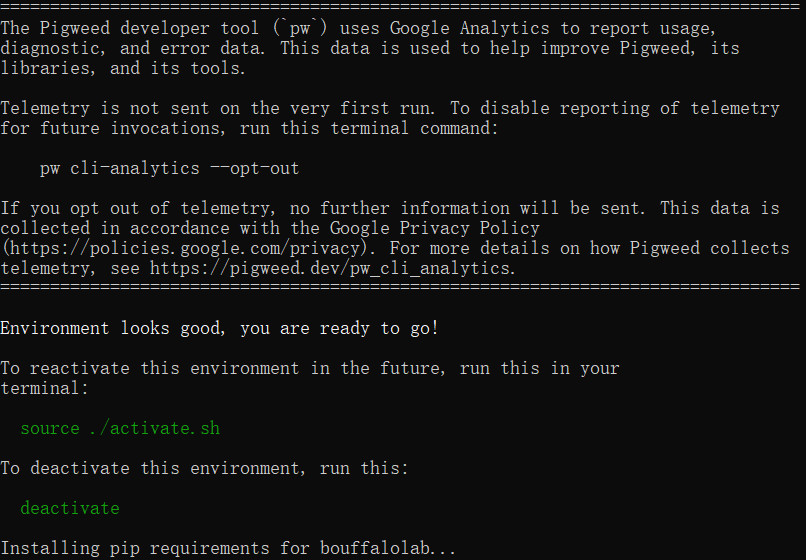Click the 'pw cli-analytics --opt-out' command
Viewport: 806px width, 560px height.
click(170, 168)
